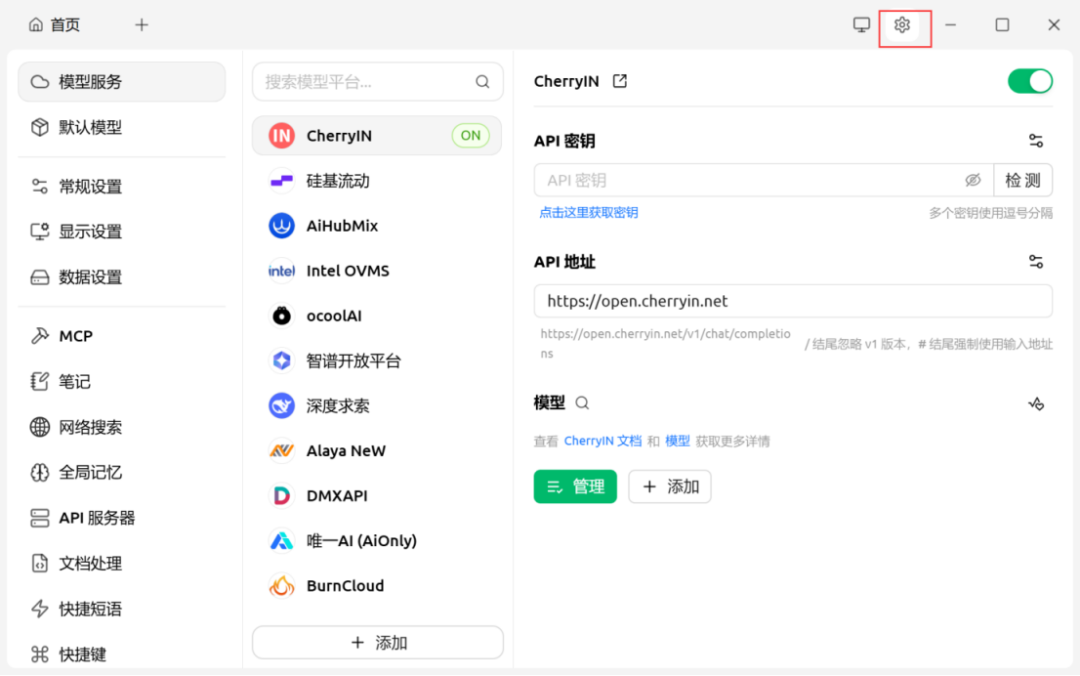The image size is (1080, 676).
Task: Open MCP settings section
Action: [x=122, y=336]
